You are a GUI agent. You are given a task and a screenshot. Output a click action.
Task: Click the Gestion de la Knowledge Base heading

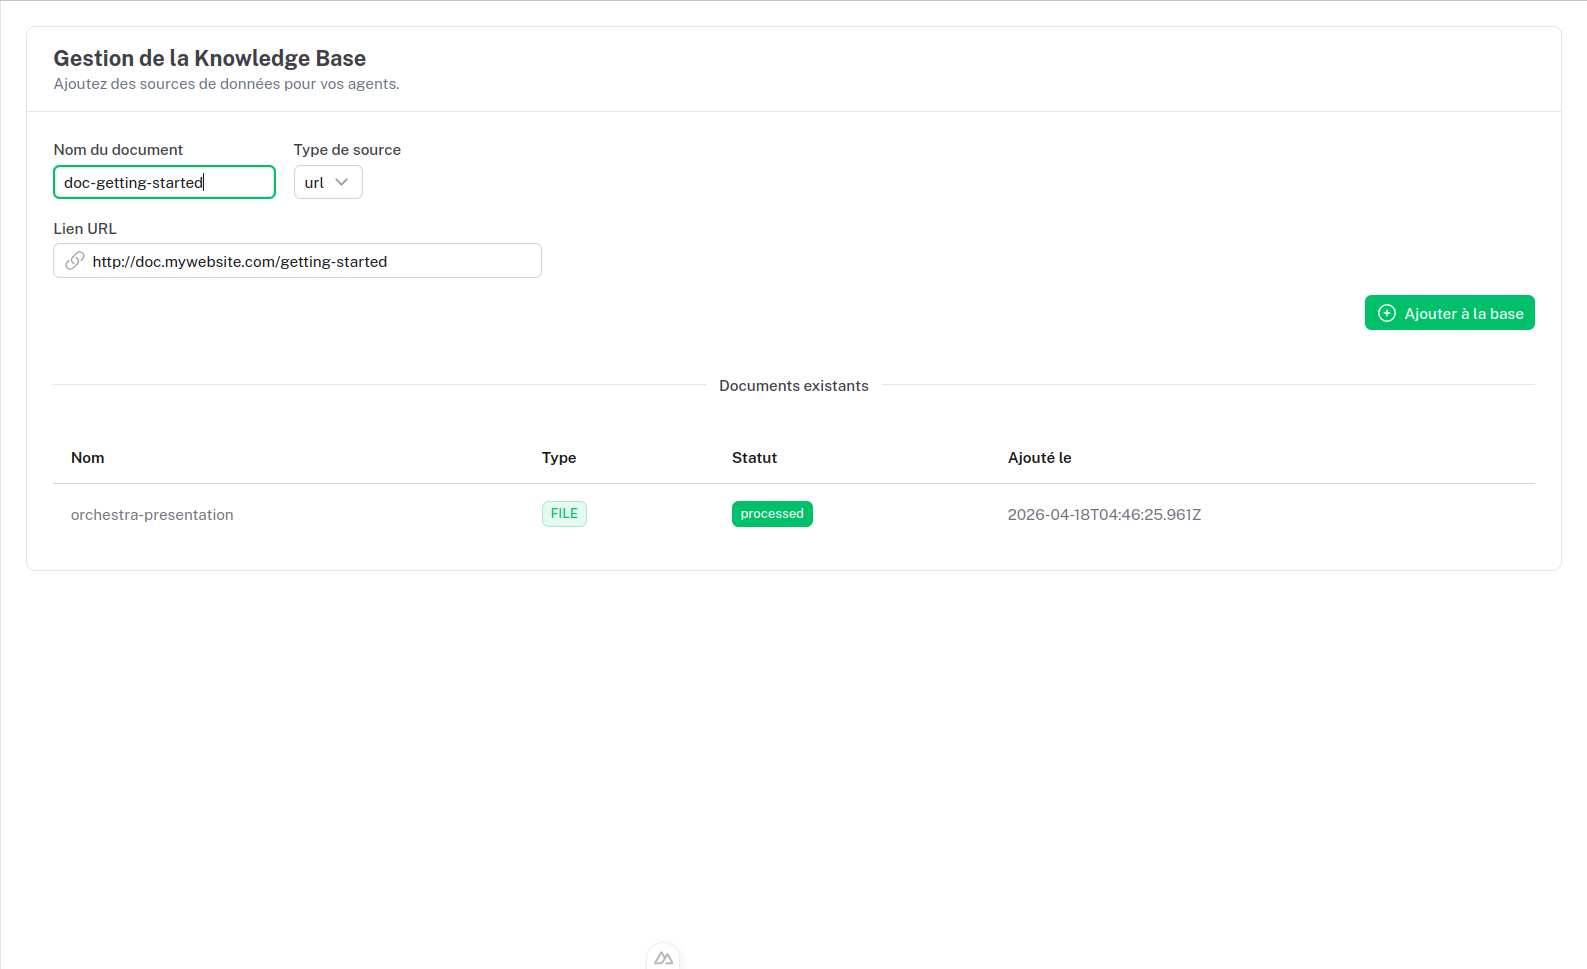(210, 58)
